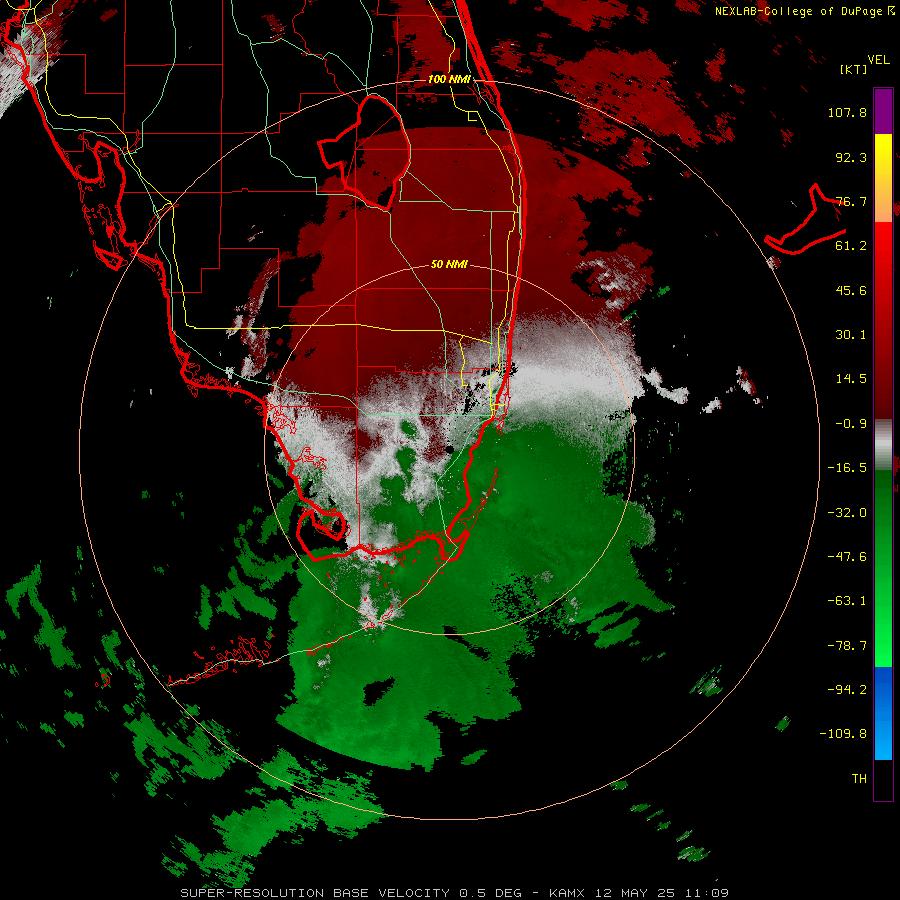The height and width of the screenshot is (900, 900).
Task: Click the 14.5 velocity scale value
Action: pos(851,379)
